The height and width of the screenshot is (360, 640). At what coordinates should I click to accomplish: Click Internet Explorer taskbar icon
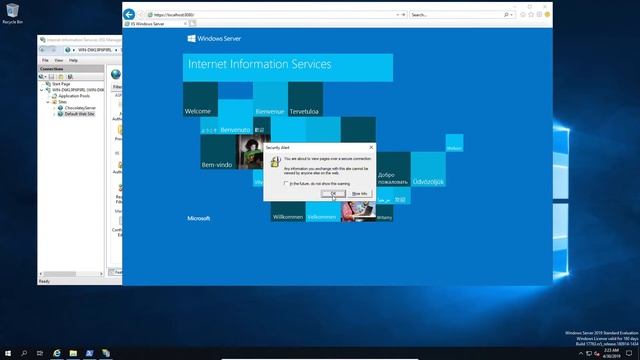coord(57,353)
